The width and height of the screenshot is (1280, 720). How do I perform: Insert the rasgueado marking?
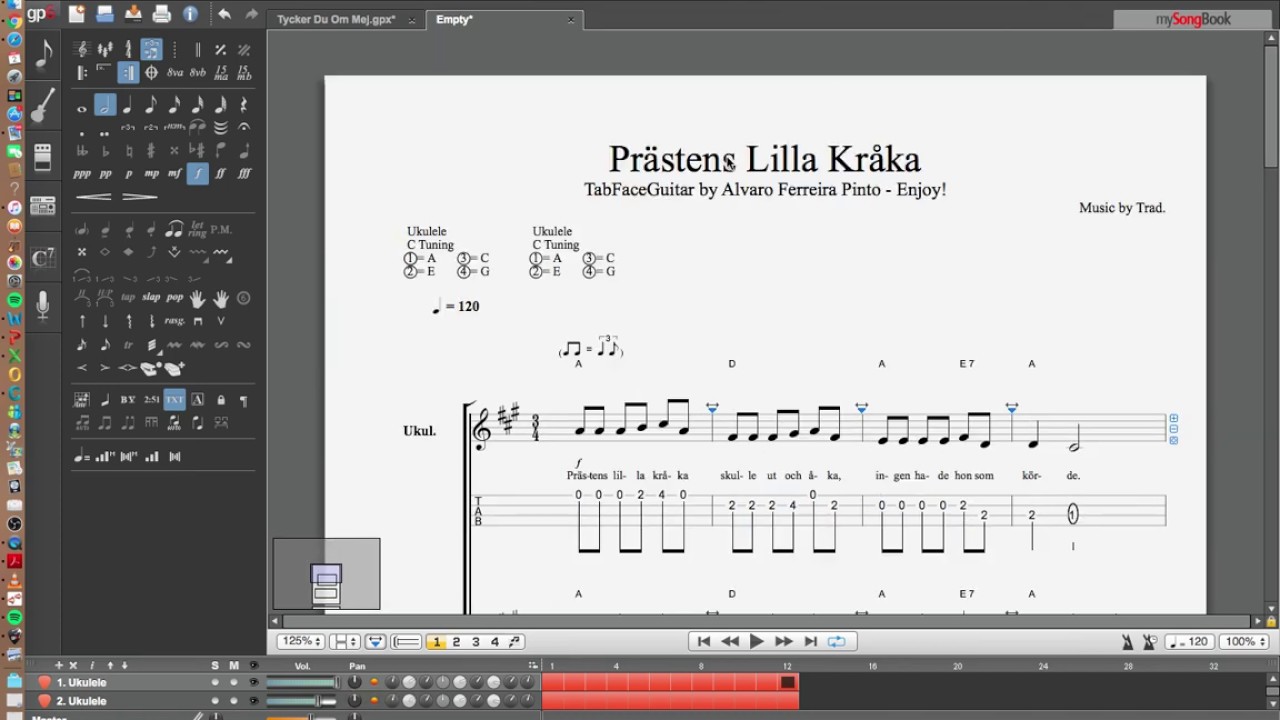click(x=175, y=321)
